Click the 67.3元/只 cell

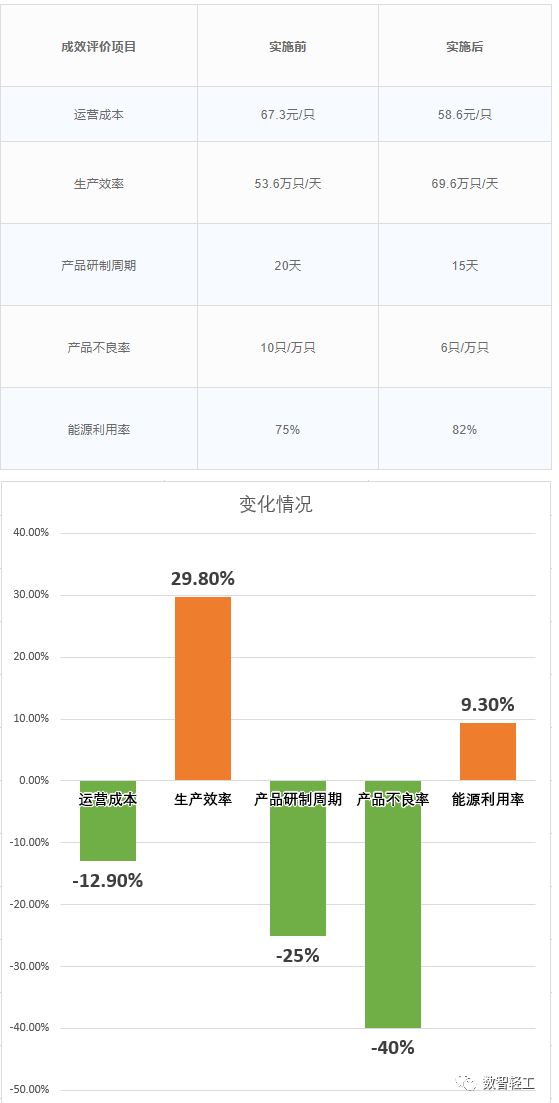(x=288, y=114)
